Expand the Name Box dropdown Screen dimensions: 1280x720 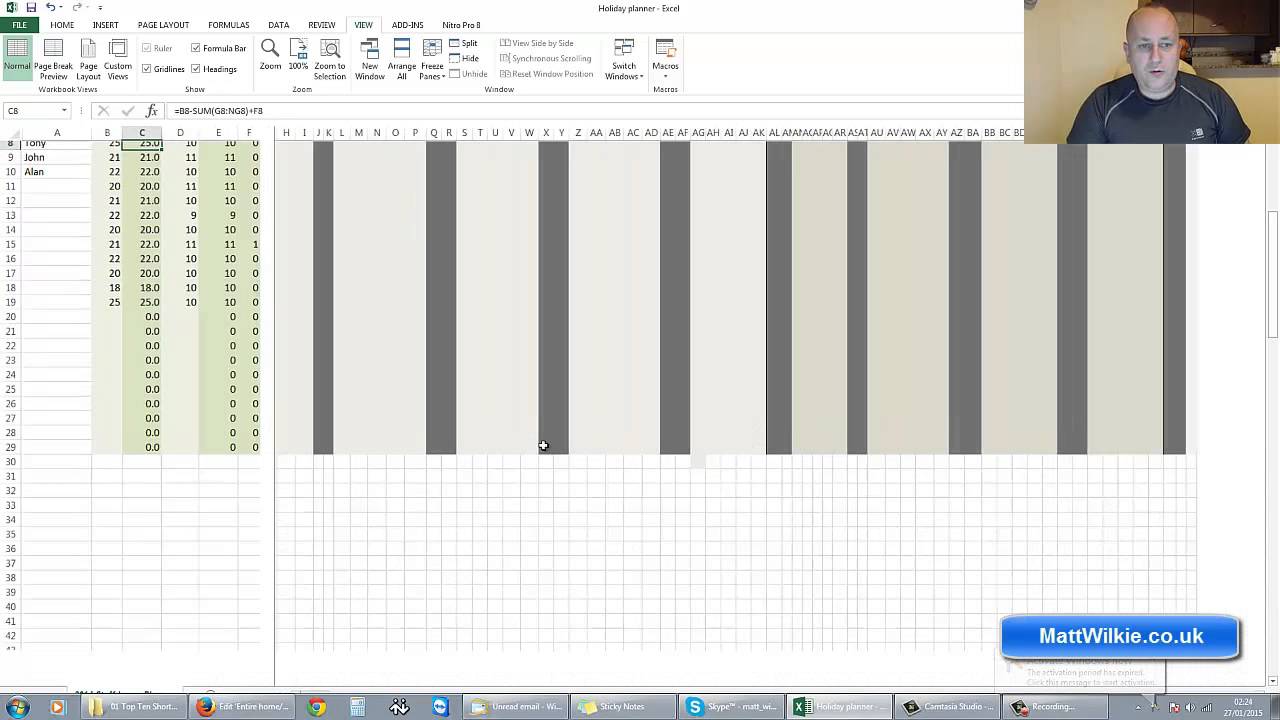(x=64, y=111)
